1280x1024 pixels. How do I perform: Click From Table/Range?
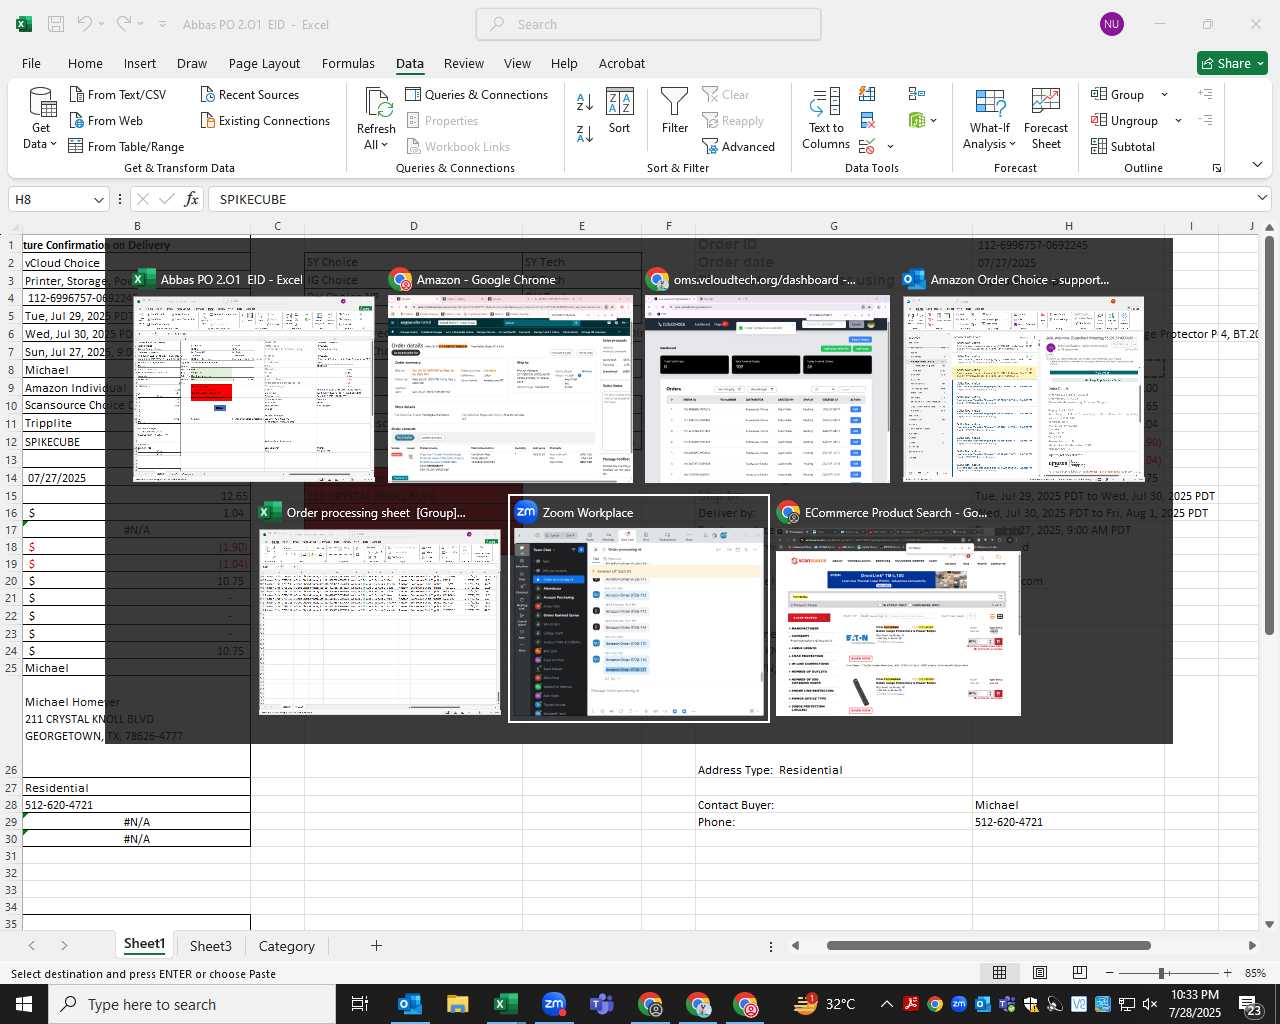(x=127, y=146)
